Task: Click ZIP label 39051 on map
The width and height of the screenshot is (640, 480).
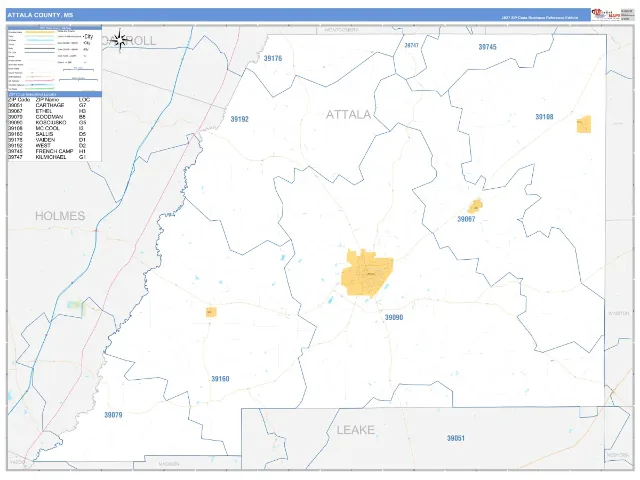Action: [456, 438]
